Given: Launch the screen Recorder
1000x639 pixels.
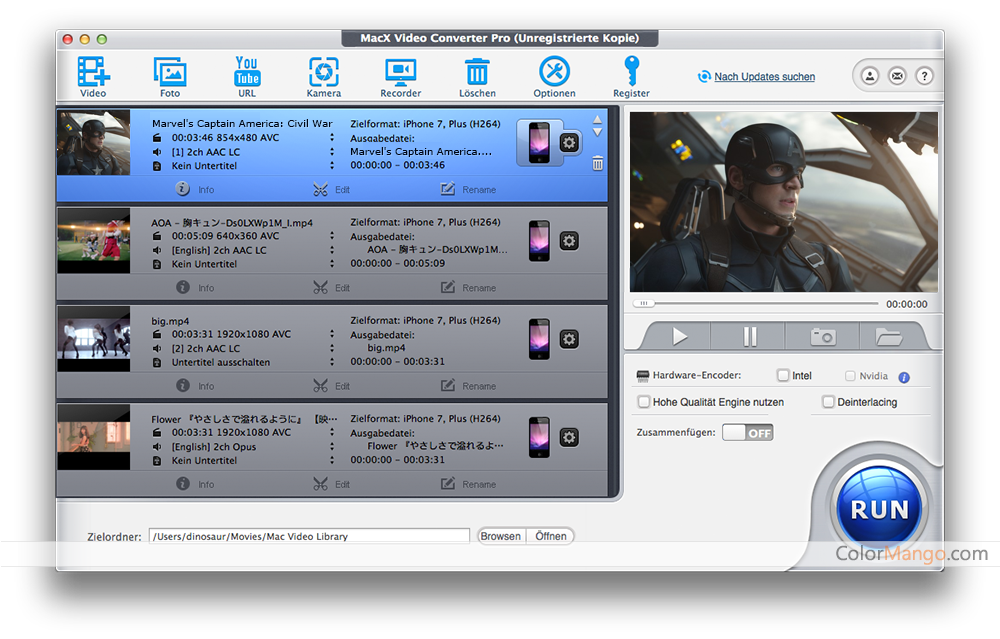Looking at the screenshot, I should pos(401,77).
